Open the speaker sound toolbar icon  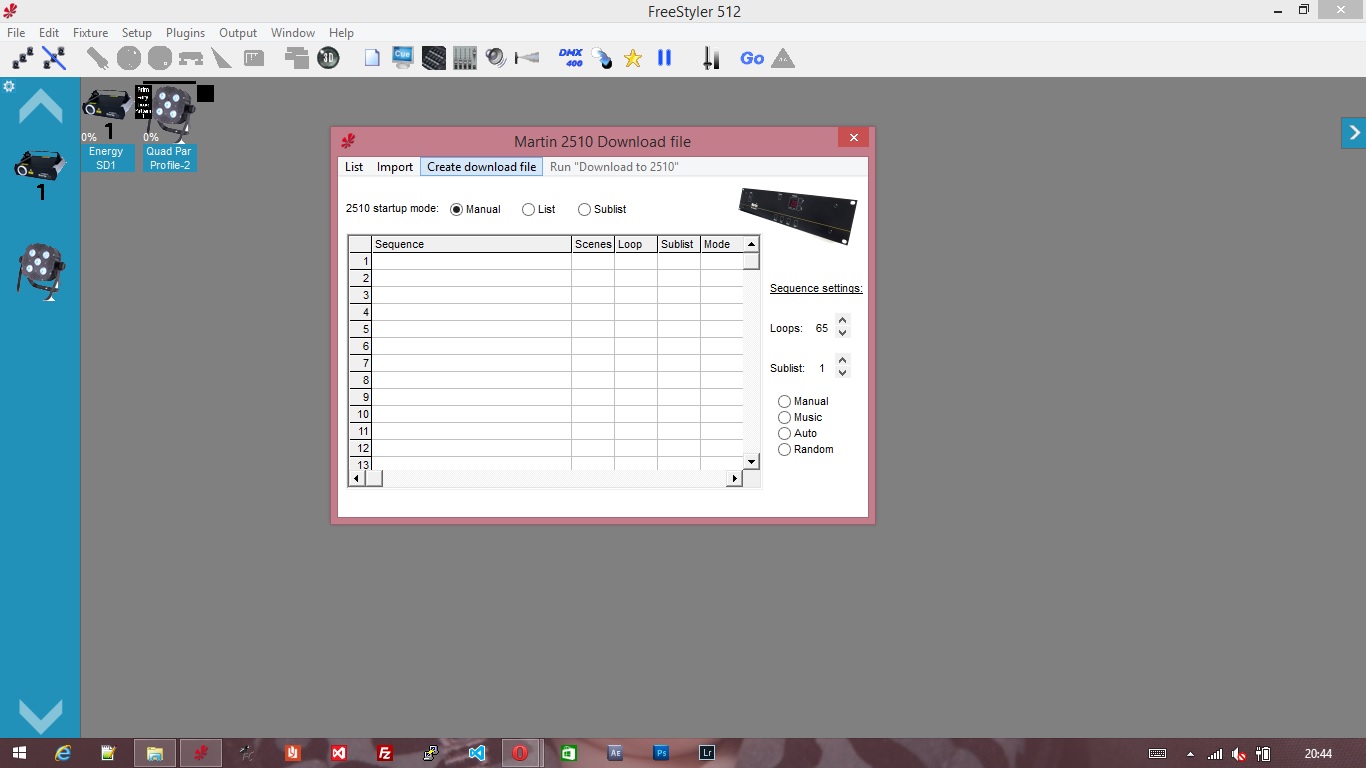pyautogui.click(x=496, y=58)
